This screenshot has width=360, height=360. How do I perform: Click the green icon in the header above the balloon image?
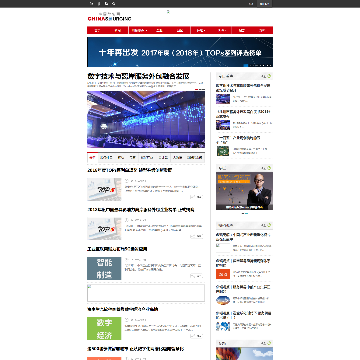[269, 343]
